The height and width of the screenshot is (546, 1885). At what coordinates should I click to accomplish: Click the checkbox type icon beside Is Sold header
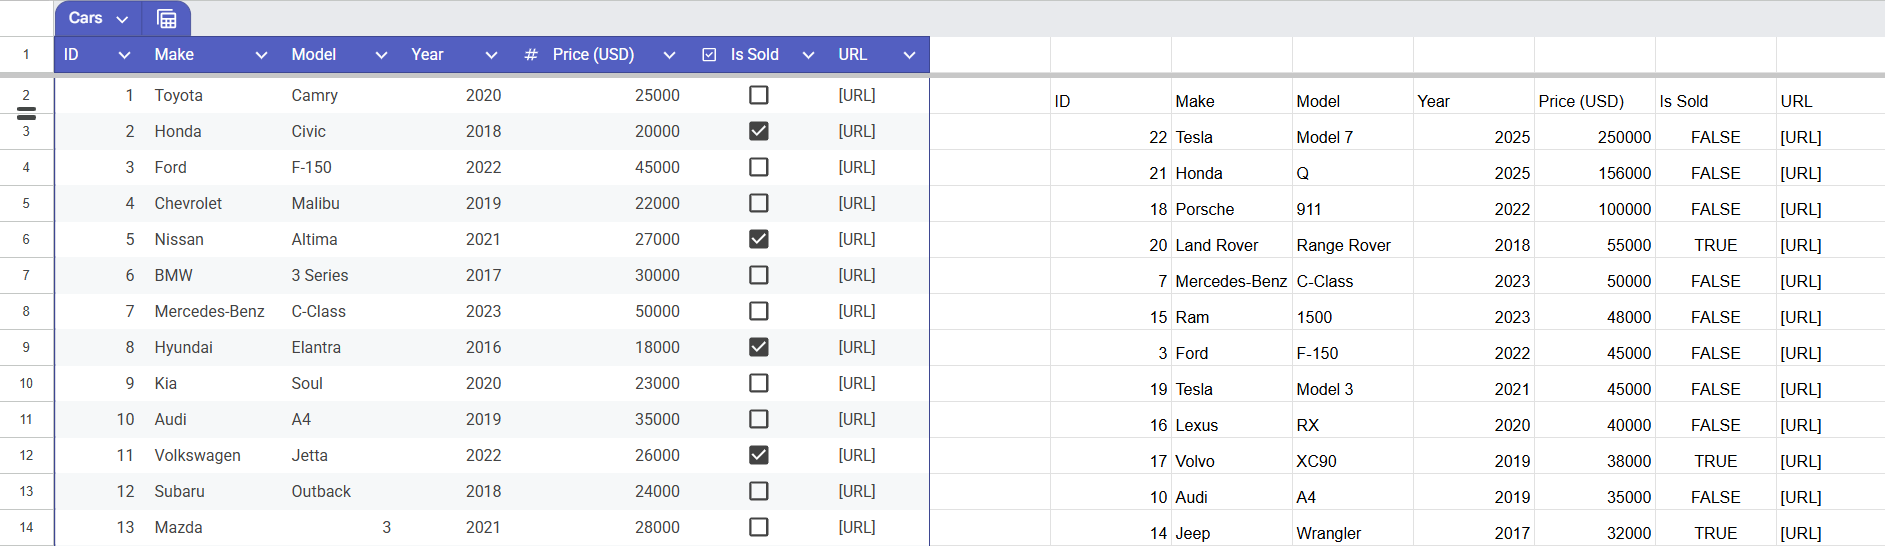click(x=709, y=55)
